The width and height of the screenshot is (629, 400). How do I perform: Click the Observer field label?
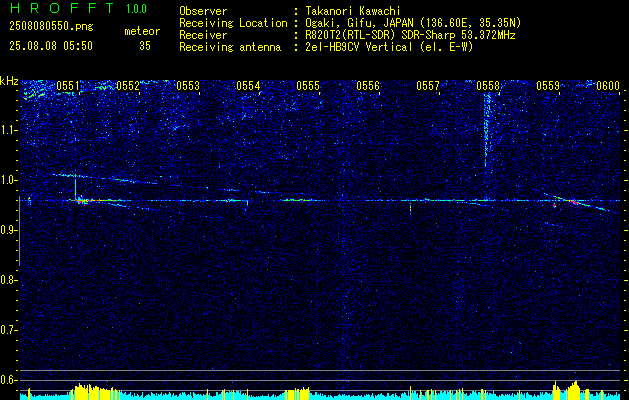pyautogui.click(x=203, y=11)
